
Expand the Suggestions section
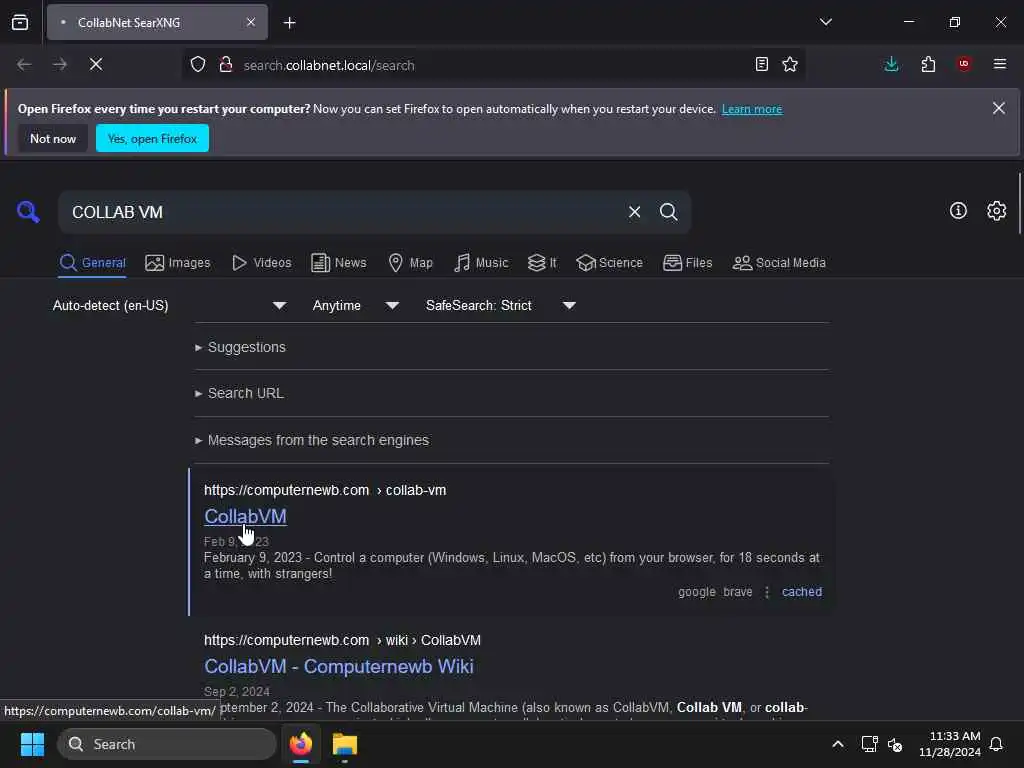click(240, 347)
